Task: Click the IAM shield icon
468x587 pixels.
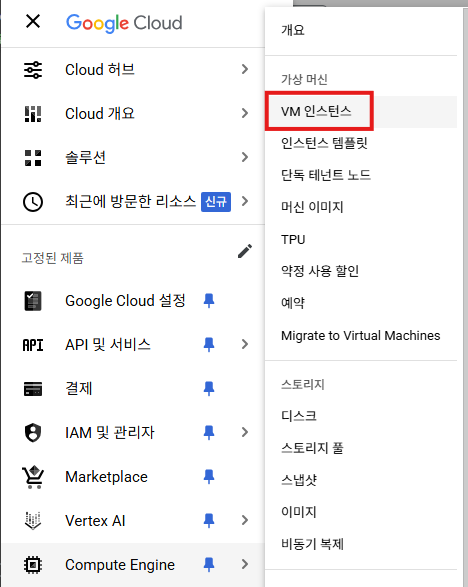Action: pyautogui.click(x=33, y=432)
